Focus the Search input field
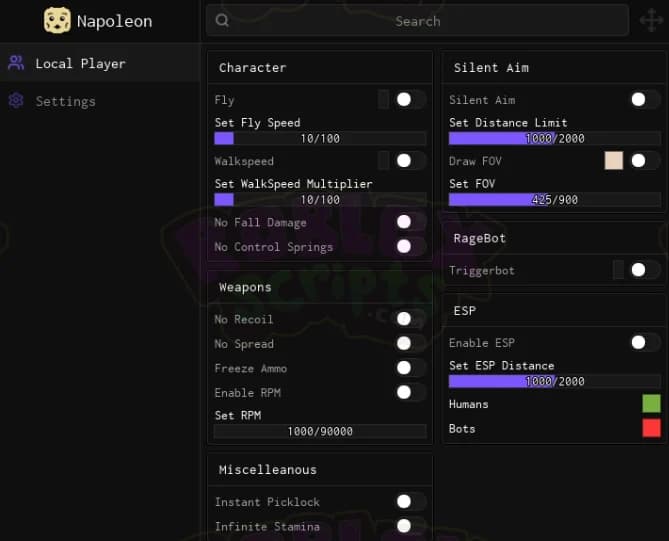This screenshot has width=669, height=541. (417, 20)
